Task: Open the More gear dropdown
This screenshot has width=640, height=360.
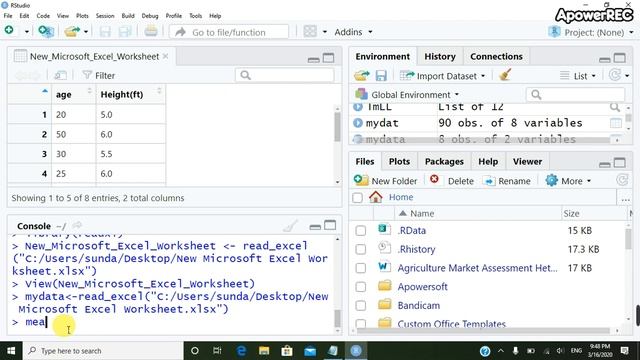Action: click(568, 181)
